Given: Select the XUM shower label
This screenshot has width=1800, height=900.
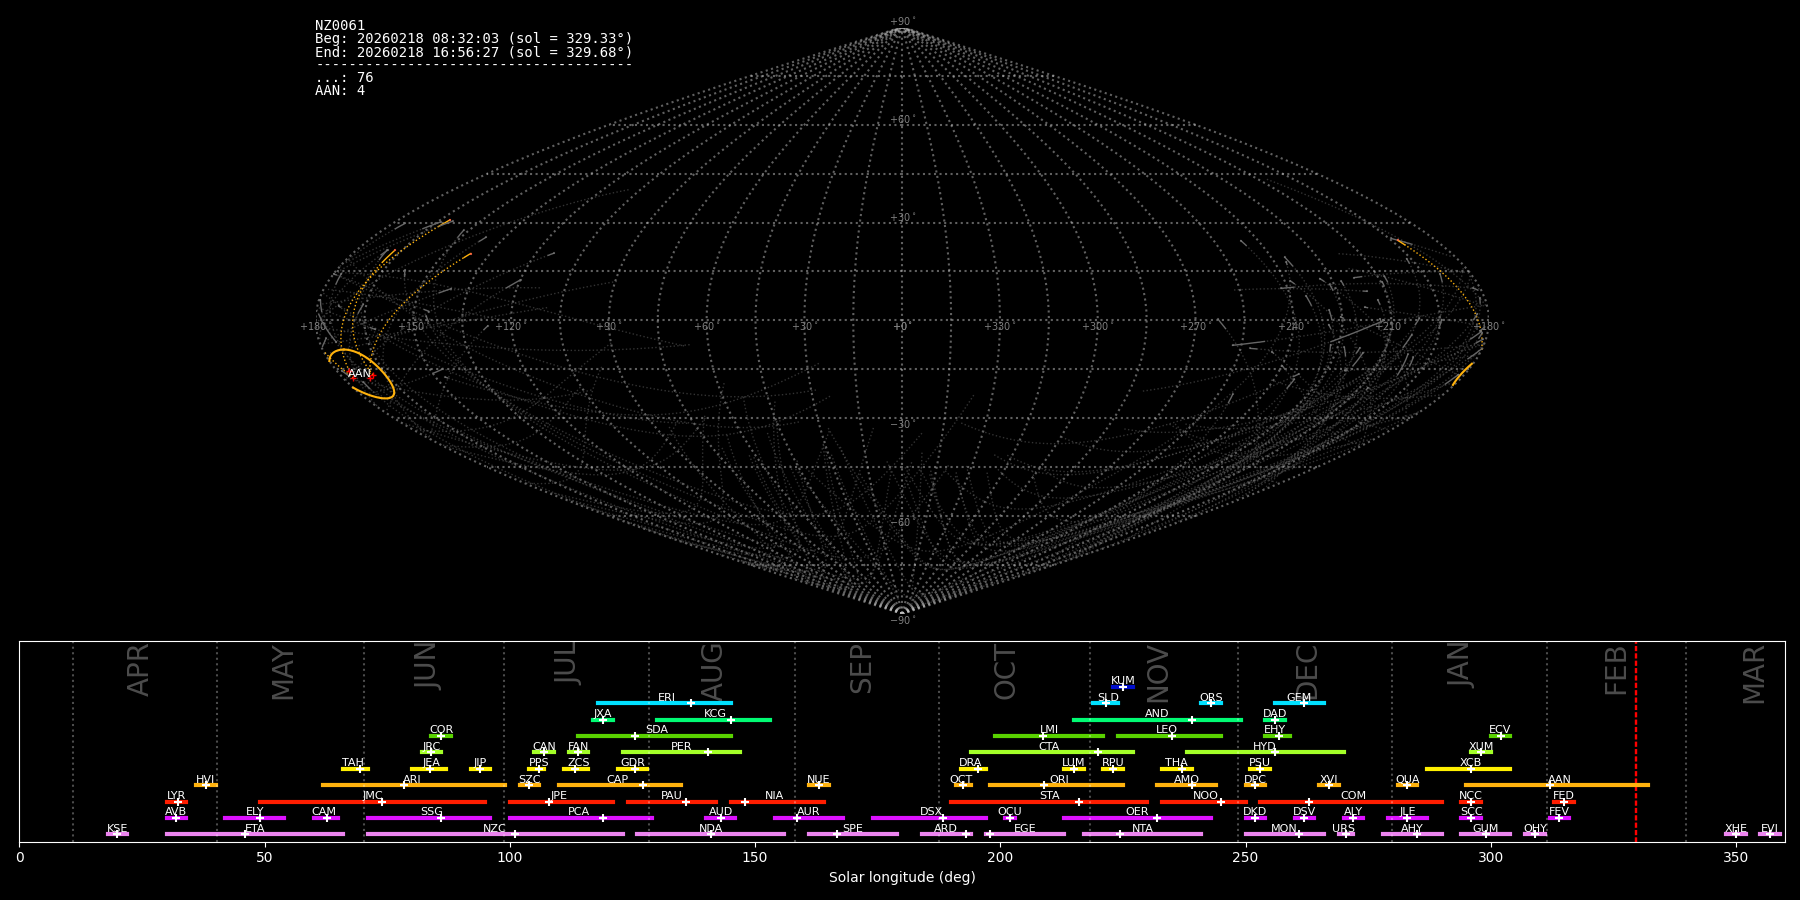Looking at the screenshot, I should pyautogui.click(x=1481, y=747).
